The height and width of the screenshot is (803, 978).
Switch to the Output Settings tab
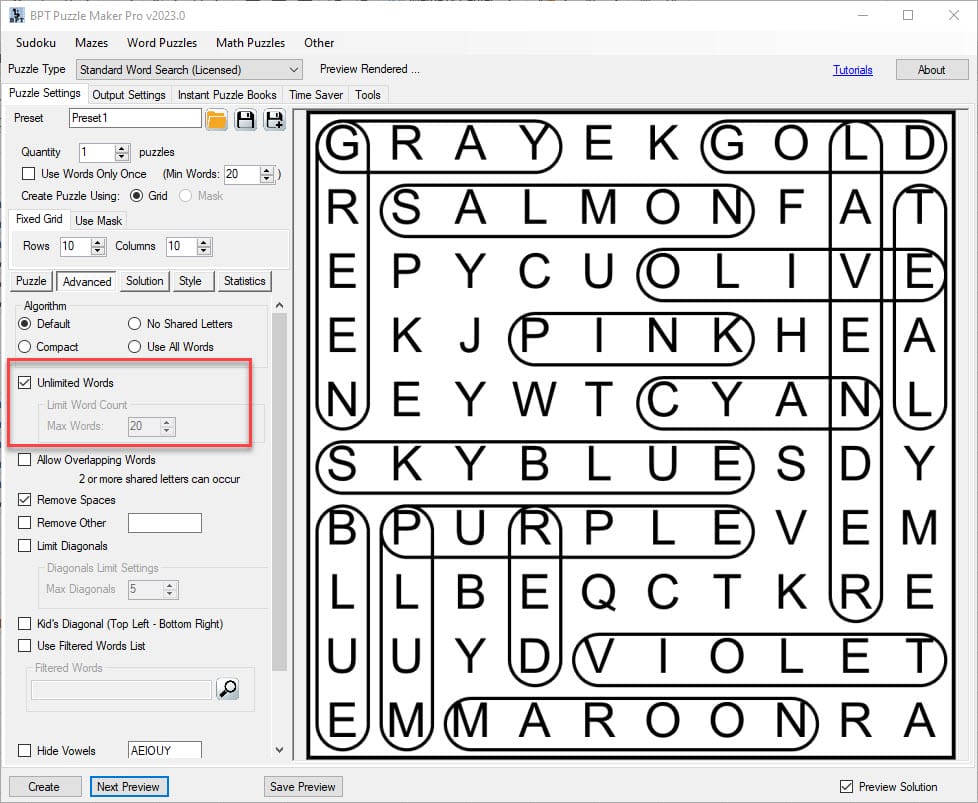(x=129, y=95)
